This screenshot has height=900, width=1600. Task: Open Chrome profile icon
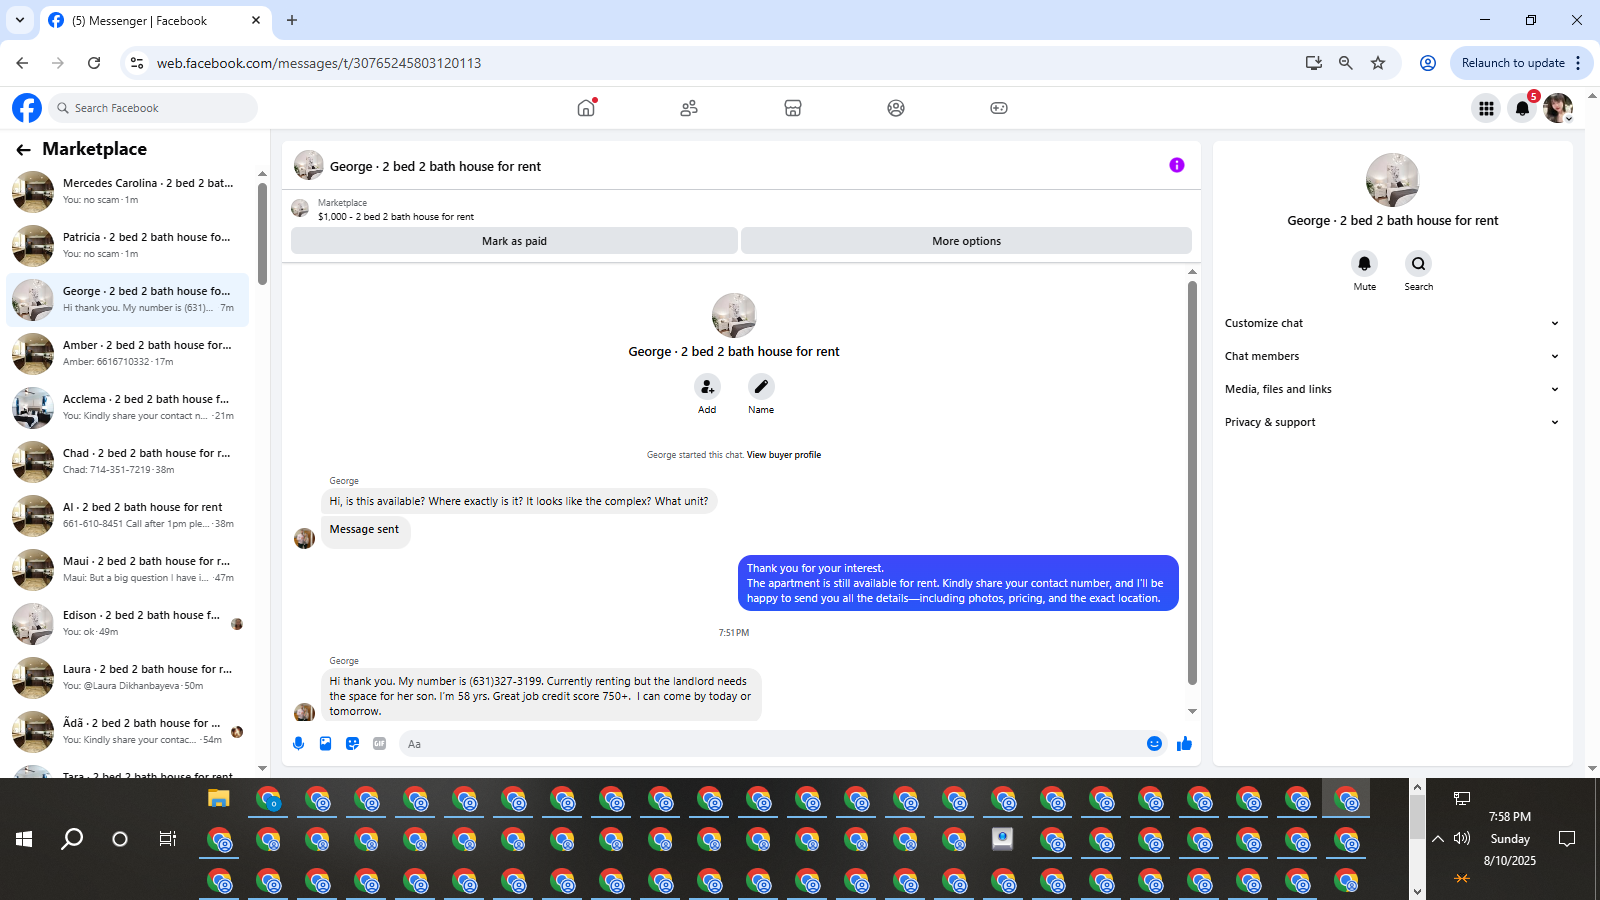1428,63
